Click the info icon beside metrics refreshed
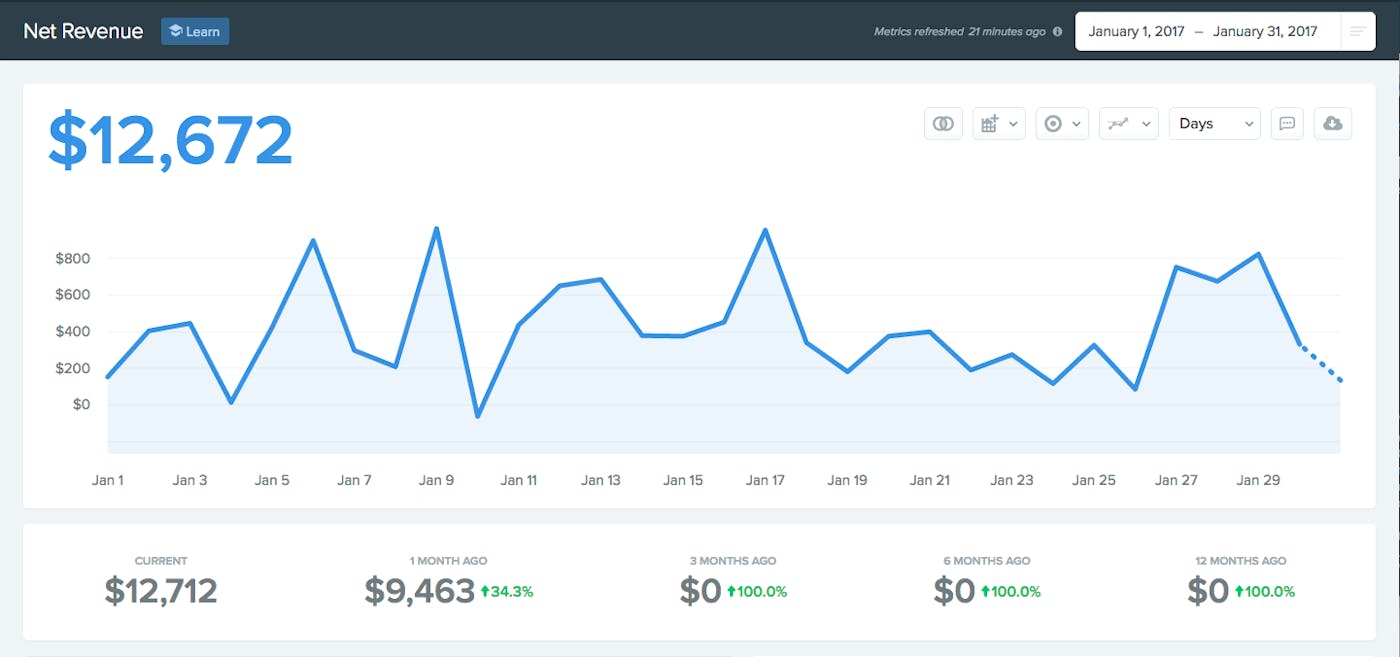The image size is (1400, 657). click(x=1057, y=32)
